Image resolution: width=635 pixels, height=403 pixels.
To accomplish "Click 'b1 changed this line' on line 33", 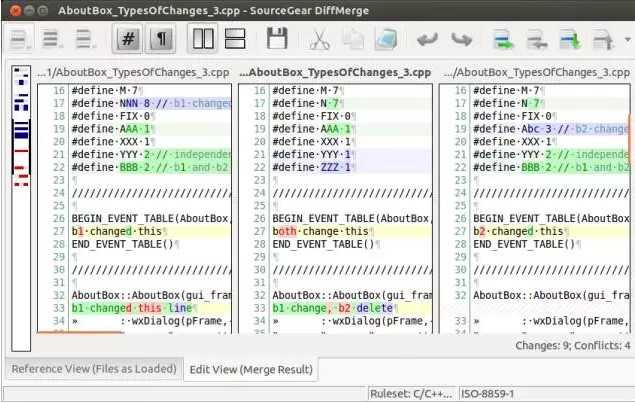I will tap(132, 308).
